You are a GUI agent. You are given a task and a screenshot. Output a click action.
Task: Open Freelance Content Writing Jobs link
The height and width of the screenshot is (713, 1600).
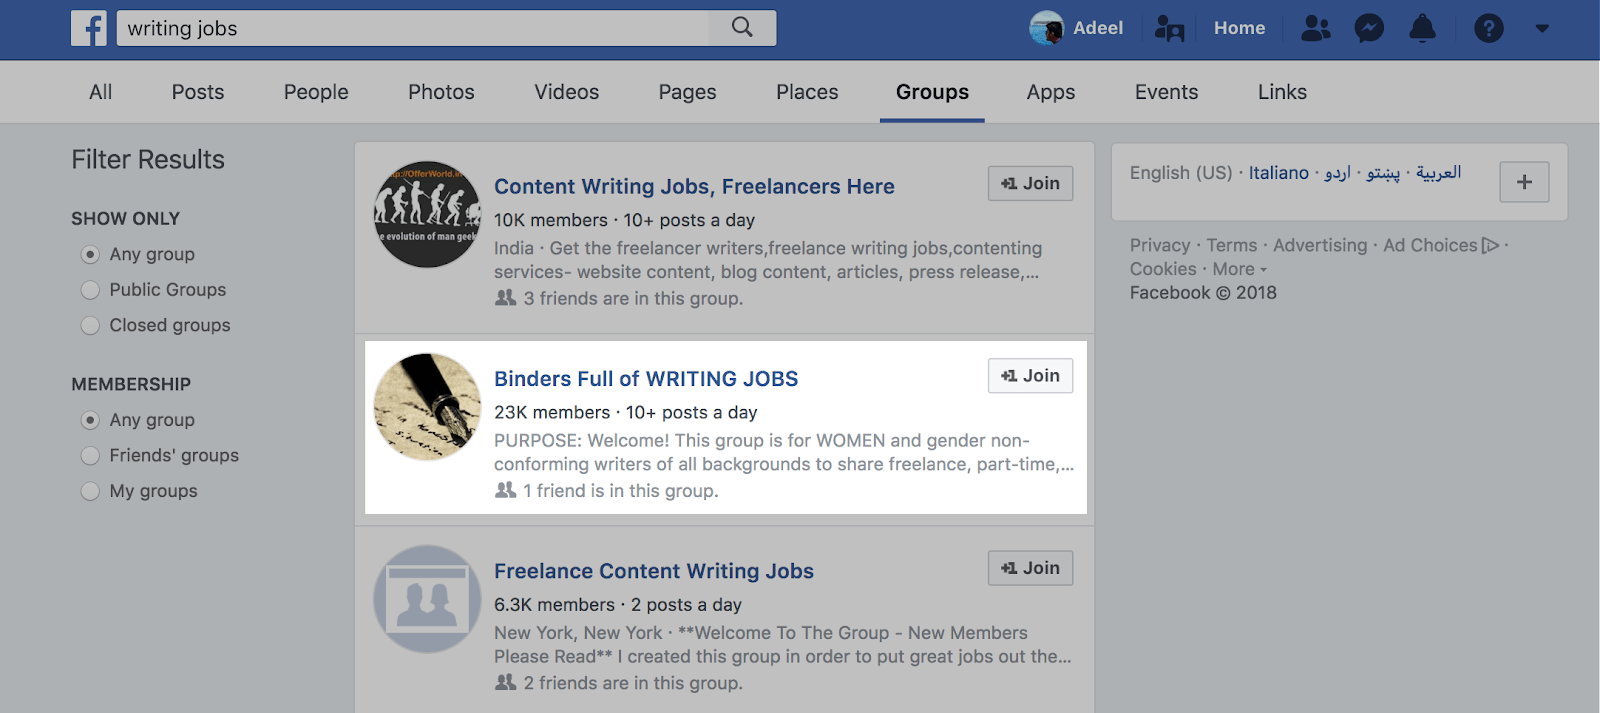(653, 571)
